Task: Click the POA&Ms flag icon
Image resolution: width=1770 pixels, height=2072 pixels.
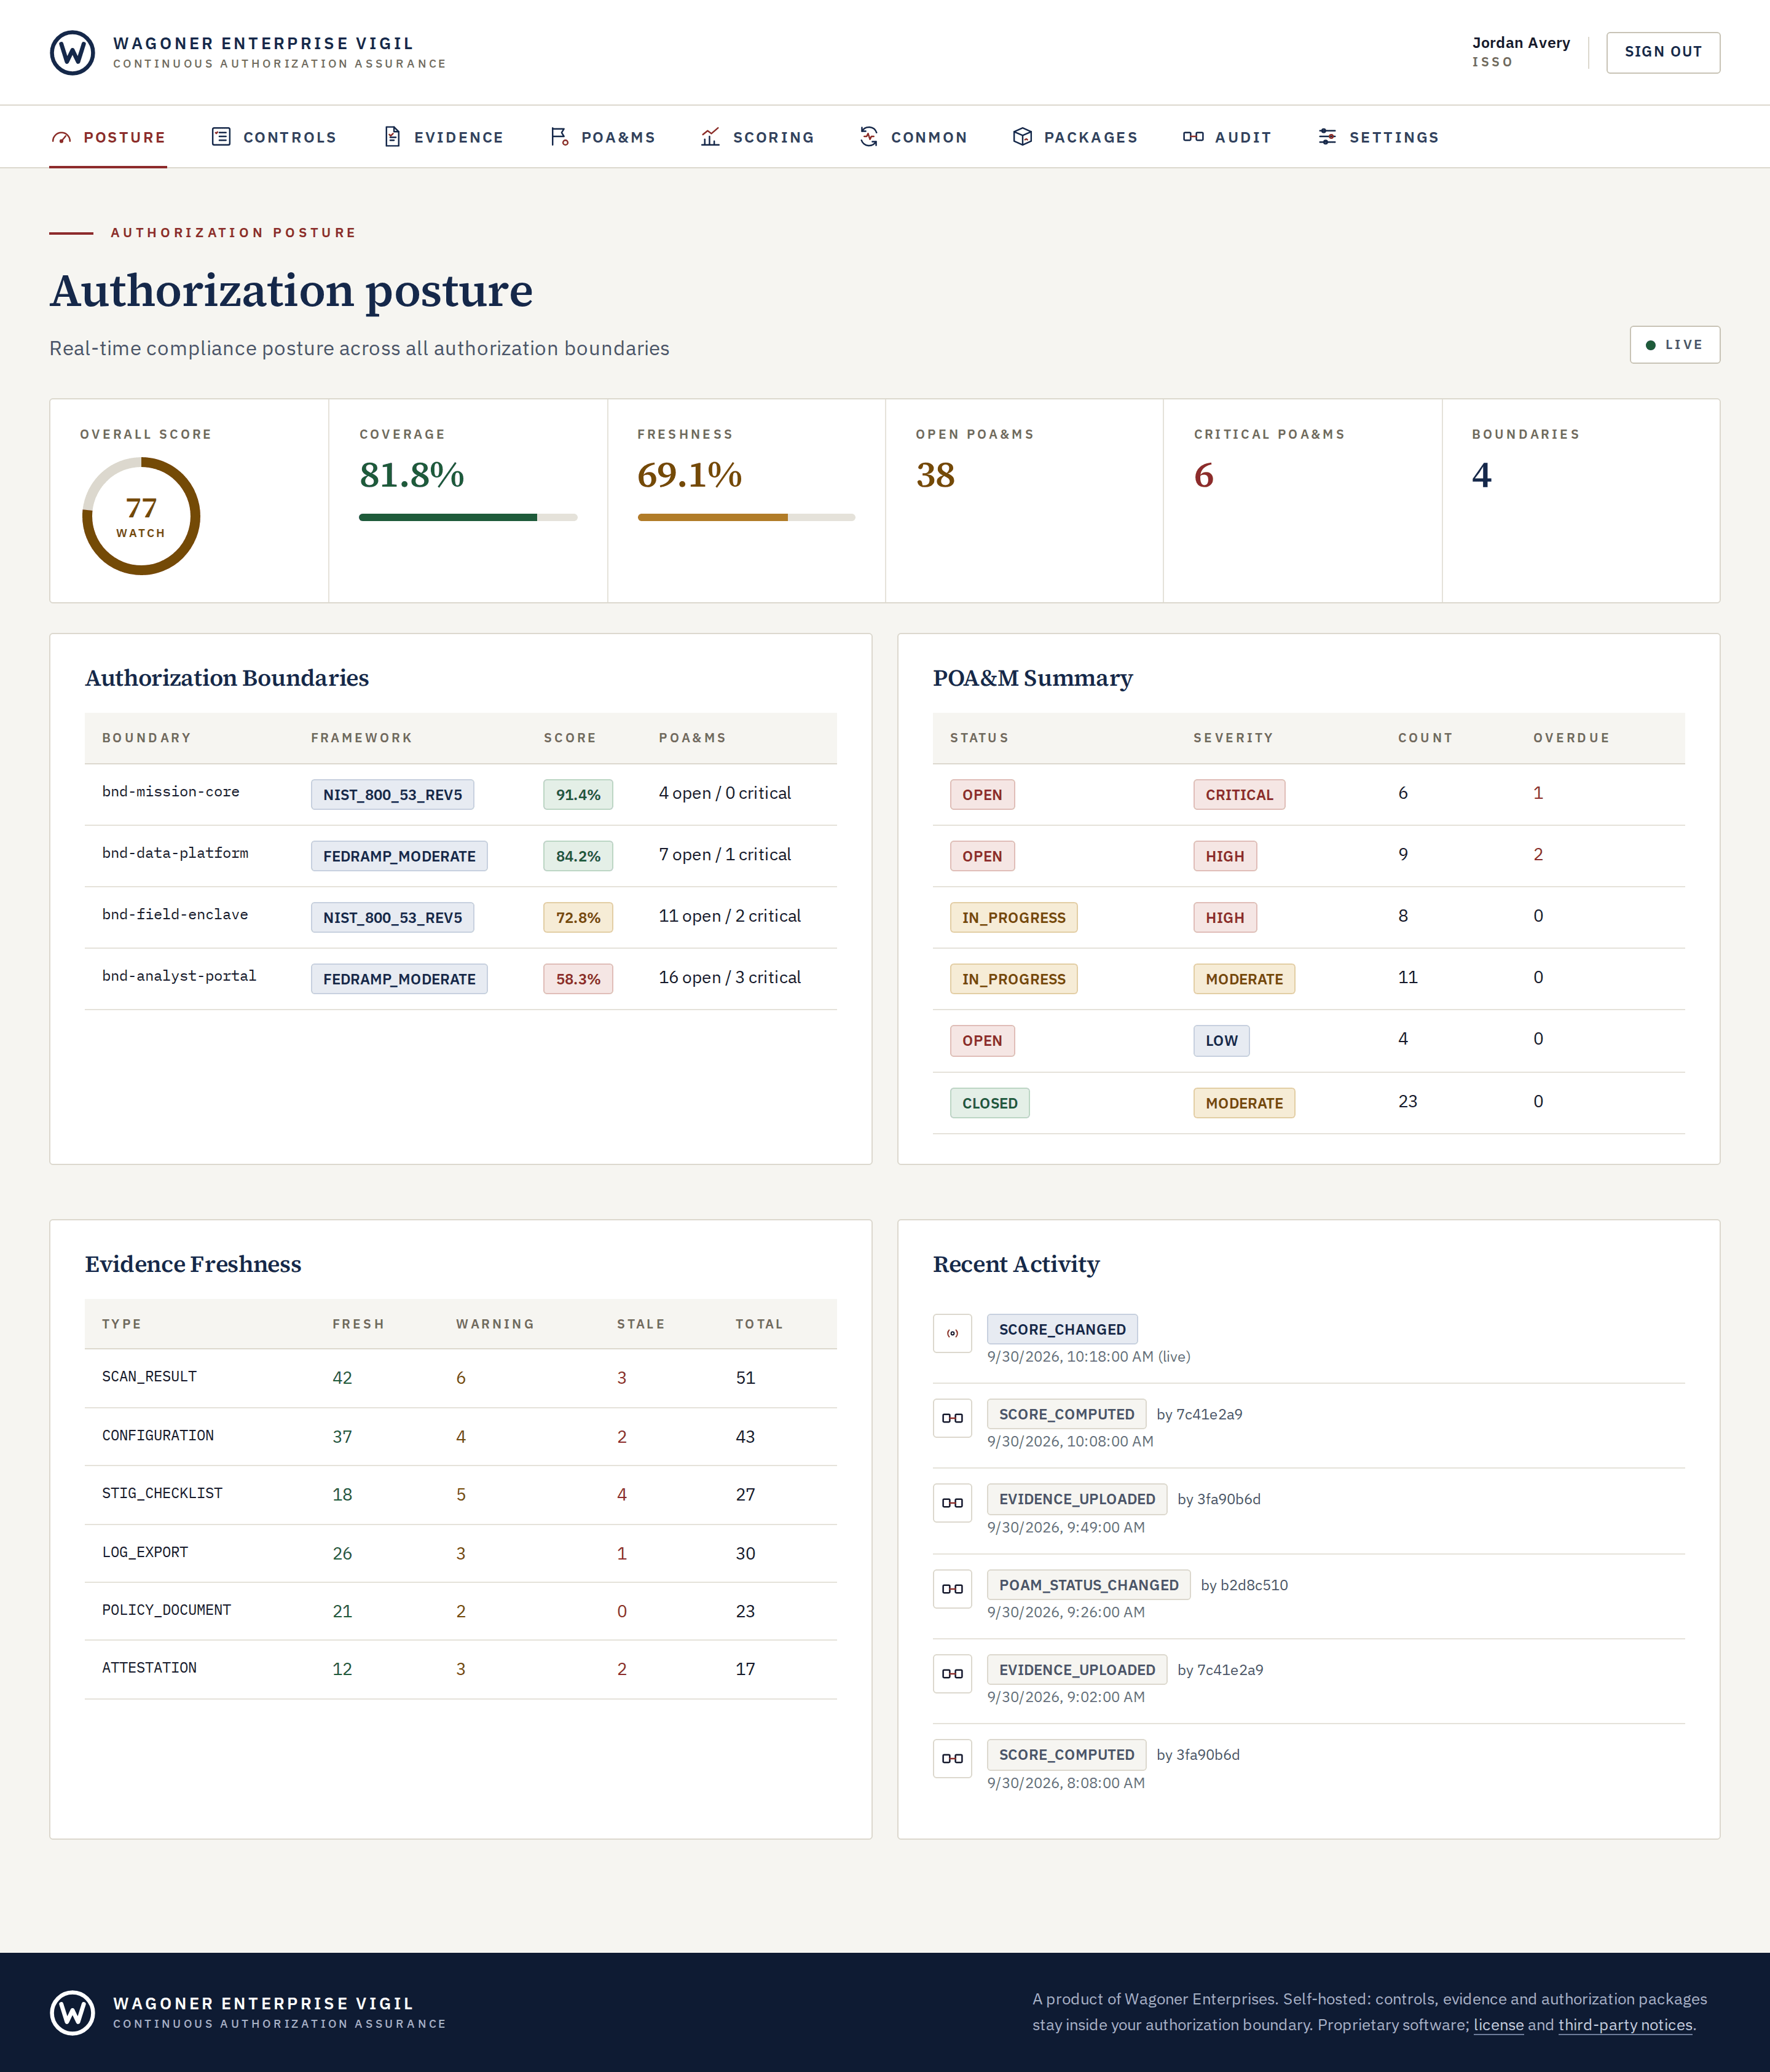Action: point(559,137)
